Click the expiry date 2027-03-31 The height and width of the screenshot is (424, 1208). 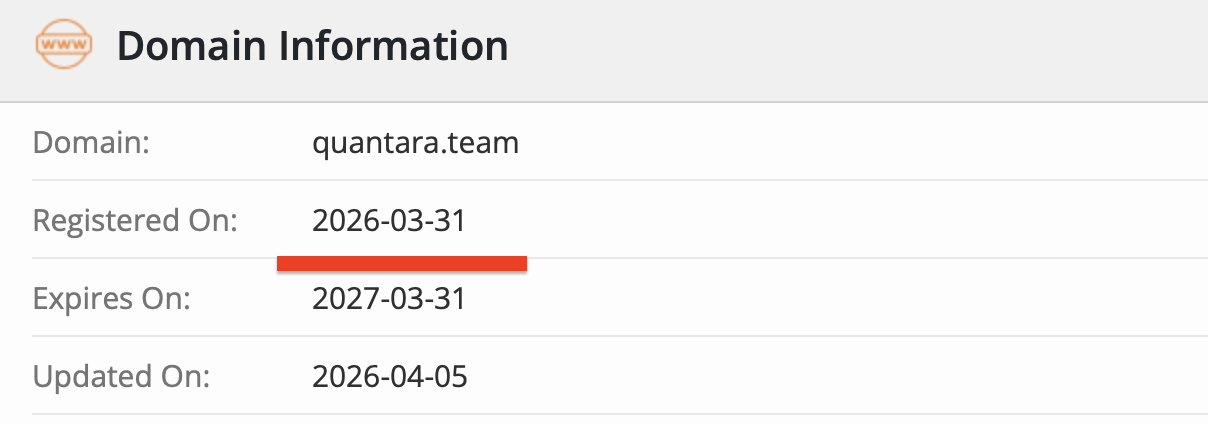[x=389, y=299]
